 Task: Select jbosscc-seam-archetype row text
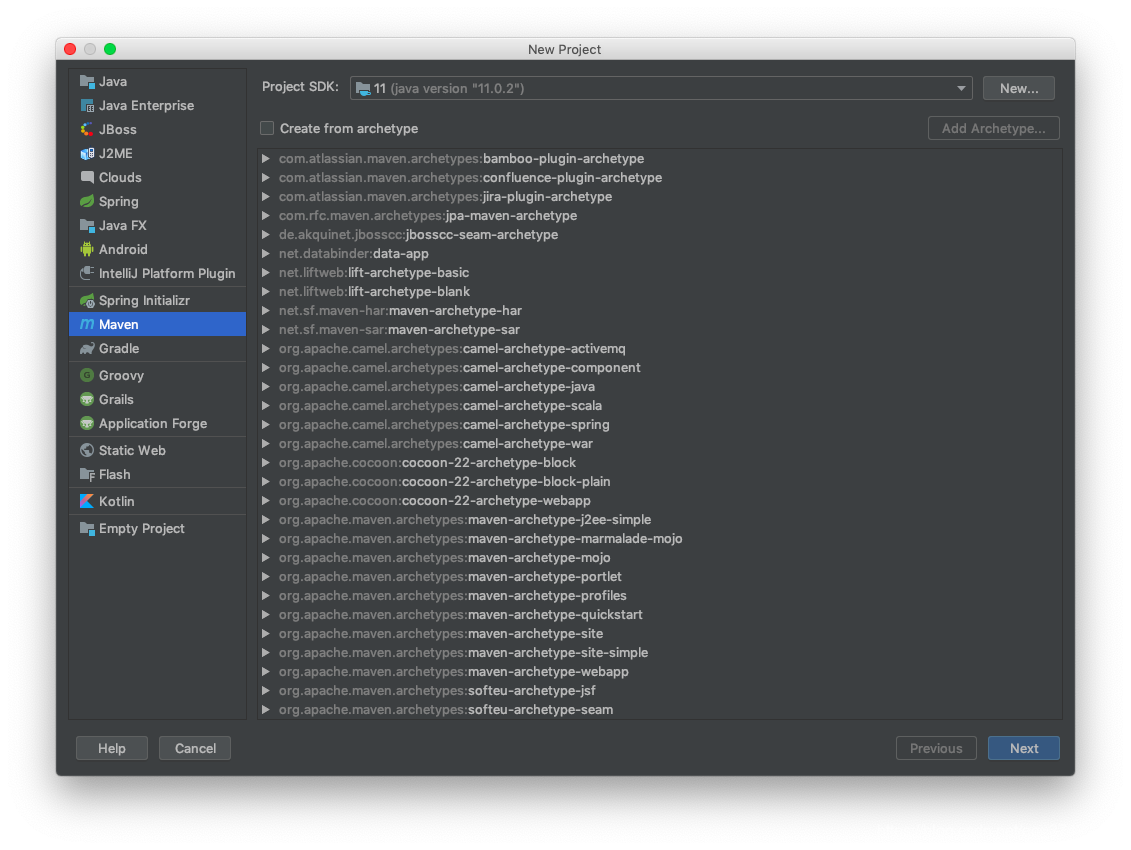point(418,235)
